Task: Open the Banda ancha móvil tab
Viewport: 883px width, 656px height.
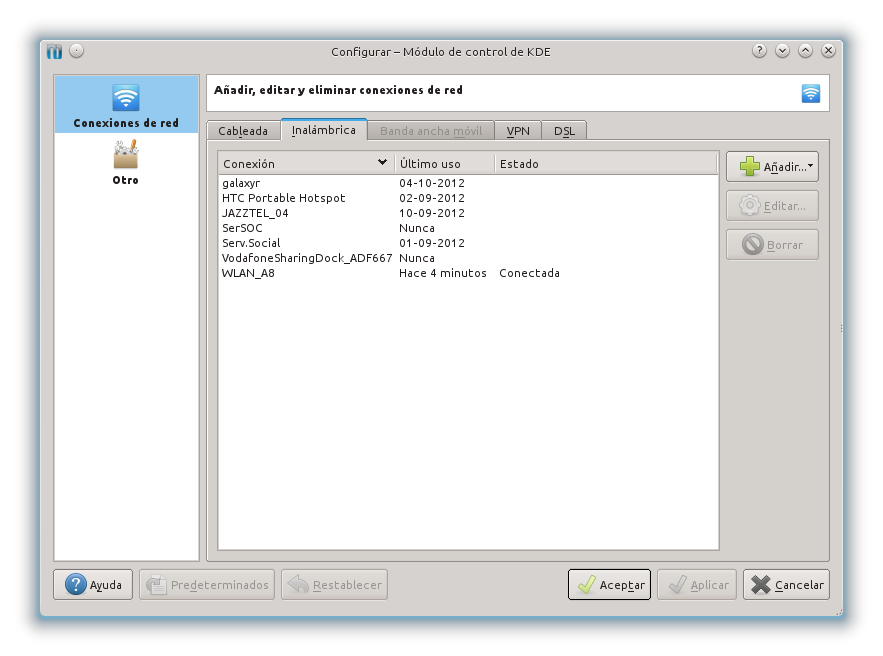Action: coord(431,131)
